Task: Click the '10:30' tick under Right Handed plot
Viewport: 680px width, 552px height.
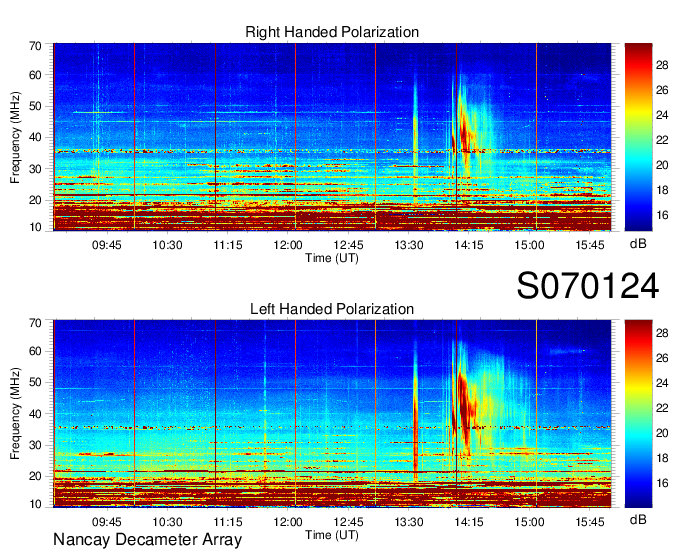Action: pos(167,245)
